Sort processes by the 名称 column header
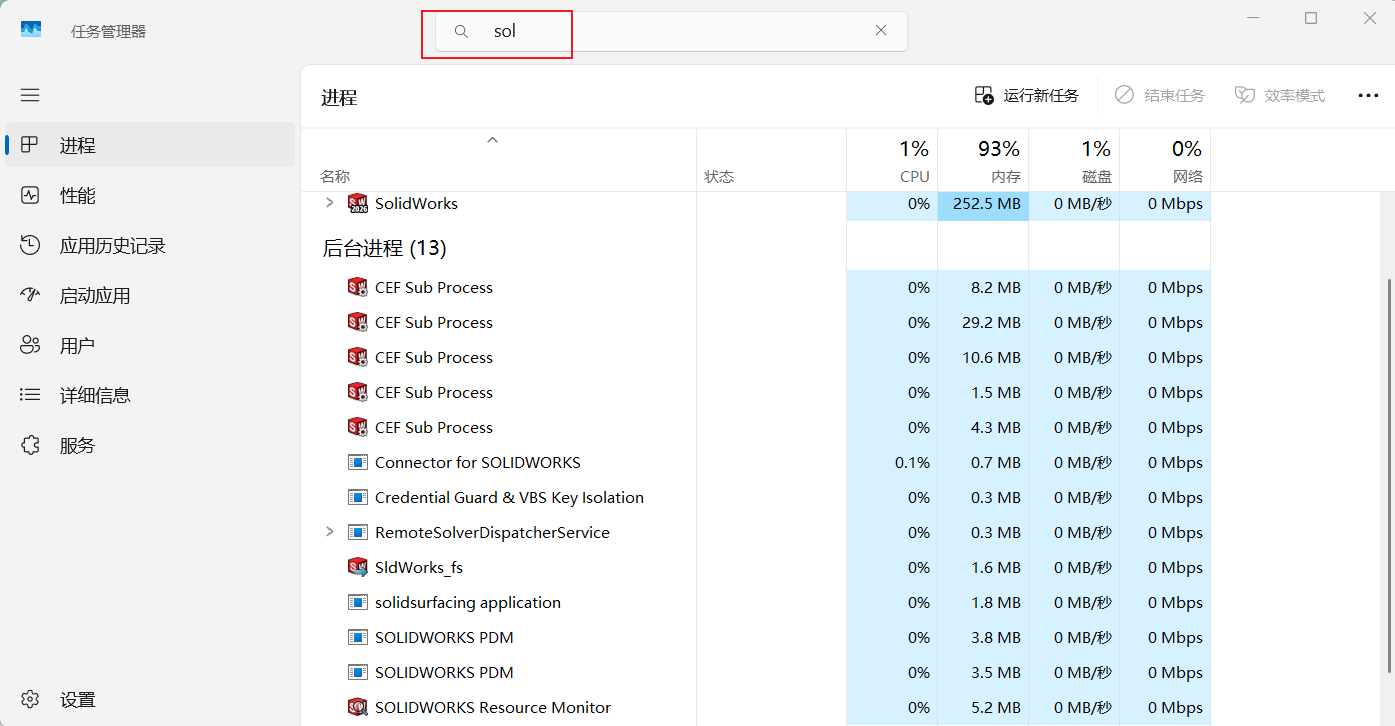 pos(498,160)
